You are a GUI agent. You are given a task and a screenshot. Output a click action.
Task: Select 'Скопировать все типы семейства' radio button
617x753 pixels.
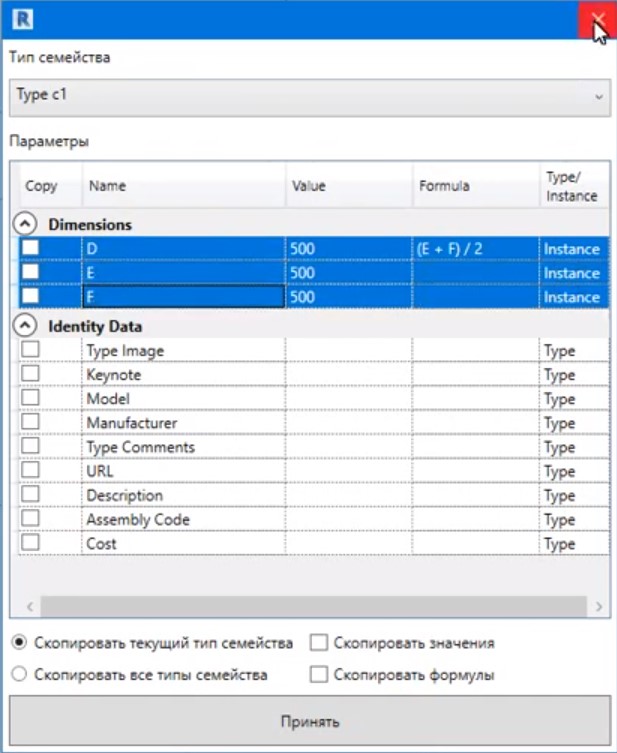pyautogui.click(x=19, y=674)
